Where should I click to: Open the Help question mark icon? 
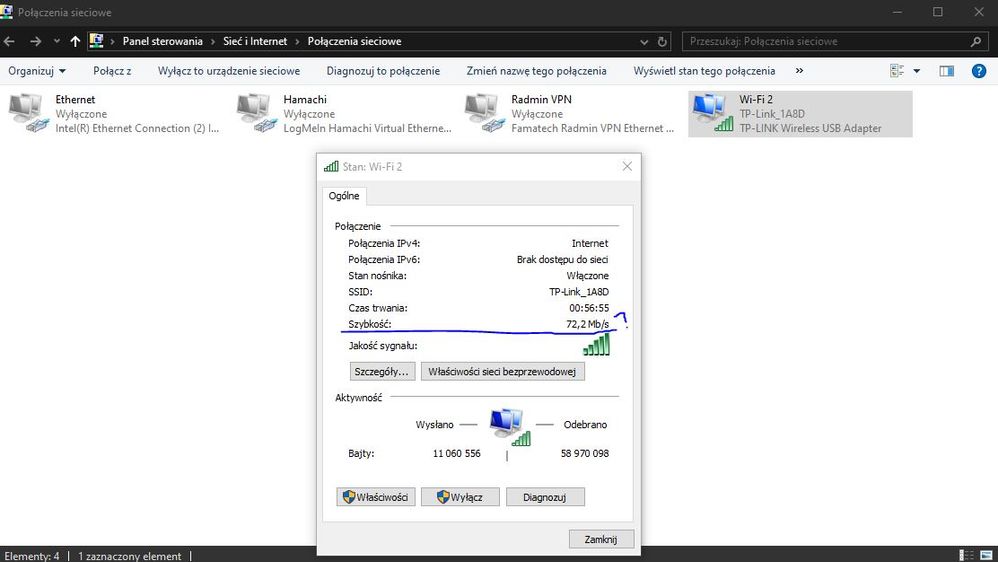pos(979,71)
